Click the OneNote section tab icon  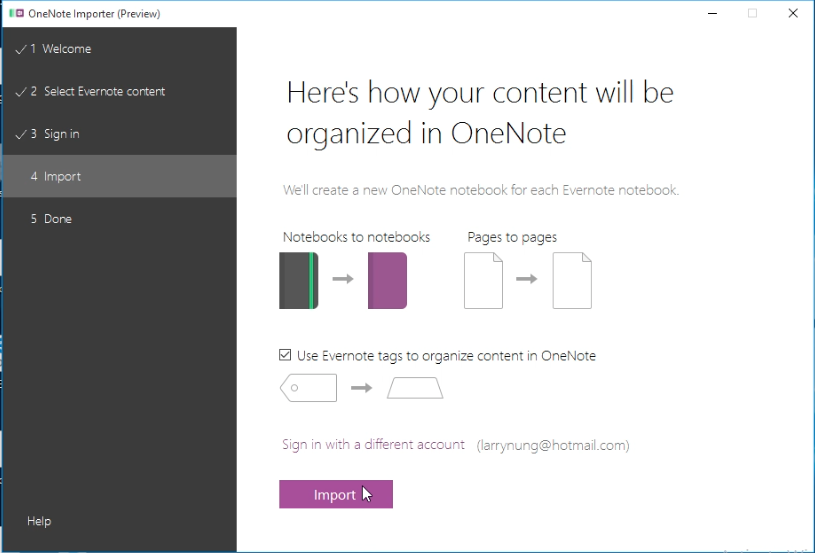(x=415, y=388)
